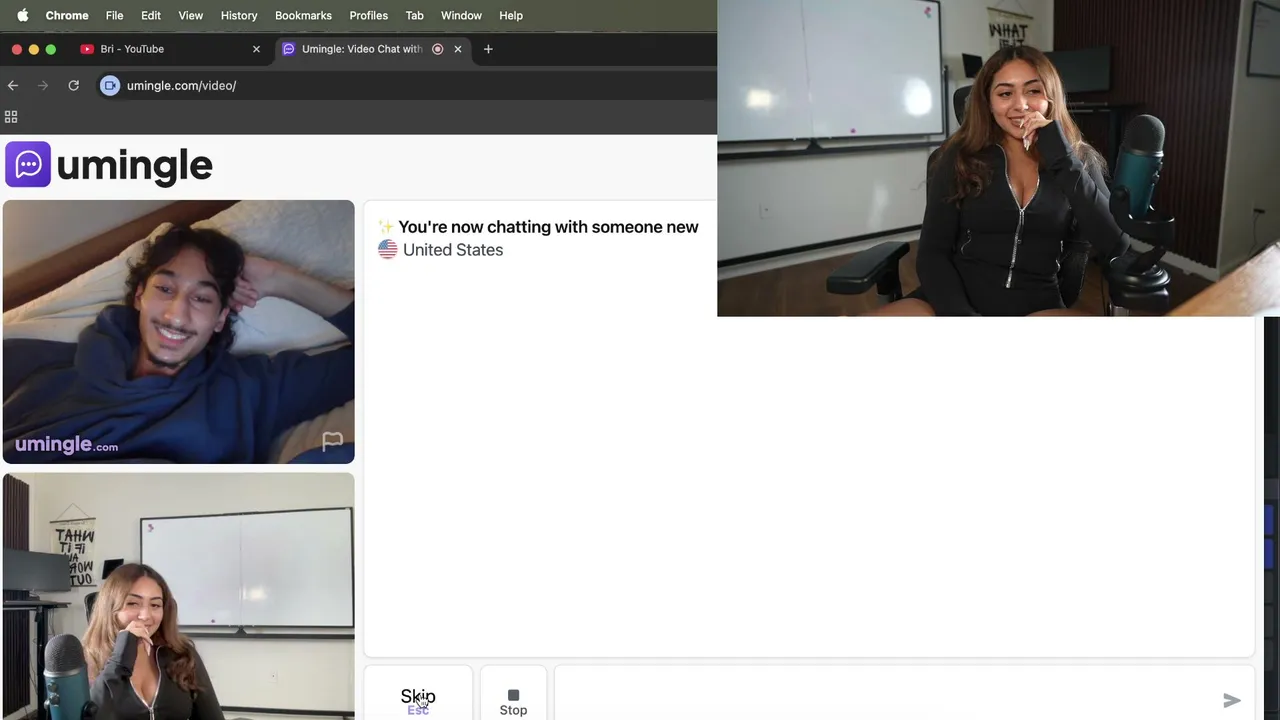The image size is (1280, 720).
Task: Open a new browser tab
Action: click(x=488, y=49)
